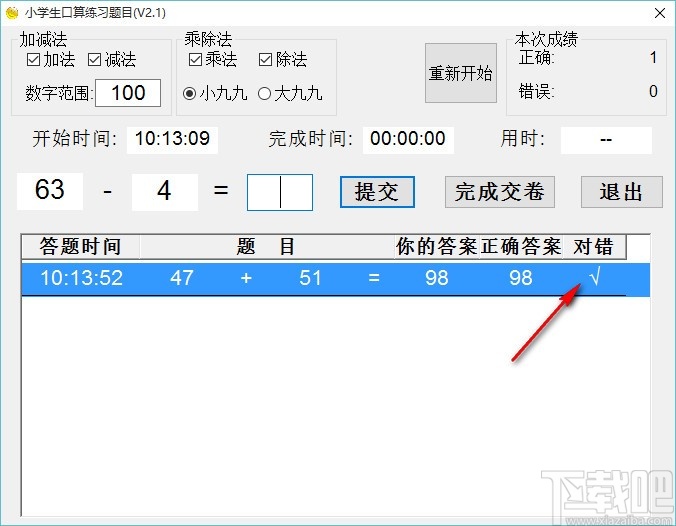
Task: Click the first operand 63
Action: tap(50, 191)
